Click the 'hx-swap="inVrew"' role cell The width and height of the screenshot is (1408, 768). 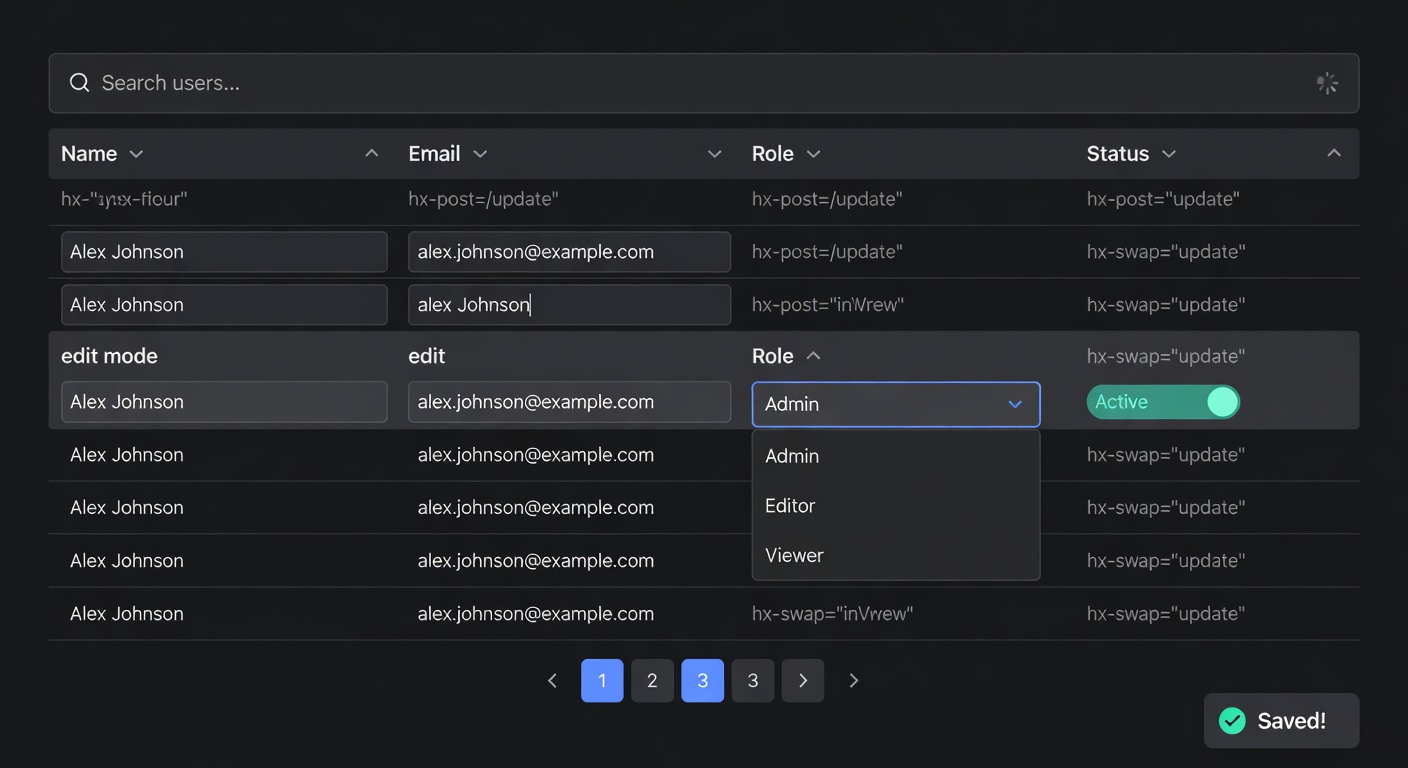tap(833, 614)
